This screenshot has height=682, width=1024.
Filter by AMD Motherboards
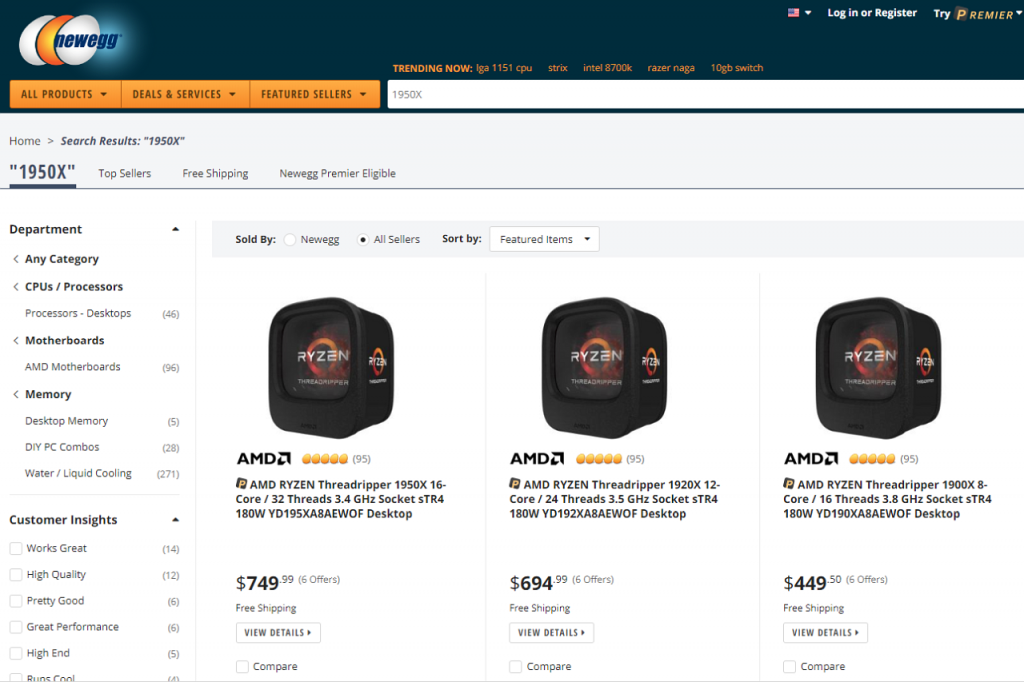pos(72,366)
